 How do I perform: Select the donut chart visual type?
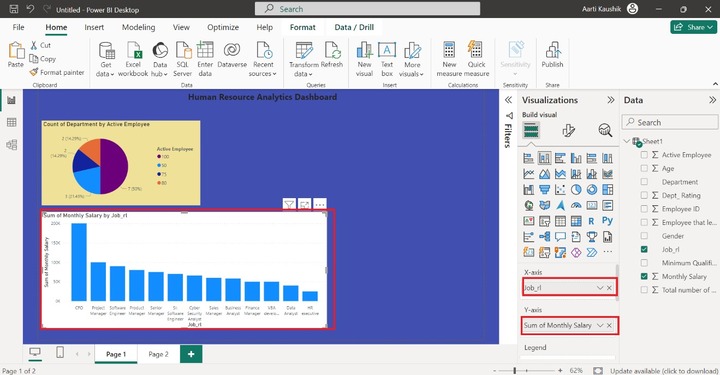pyautogui.click(x=592, y=190)
